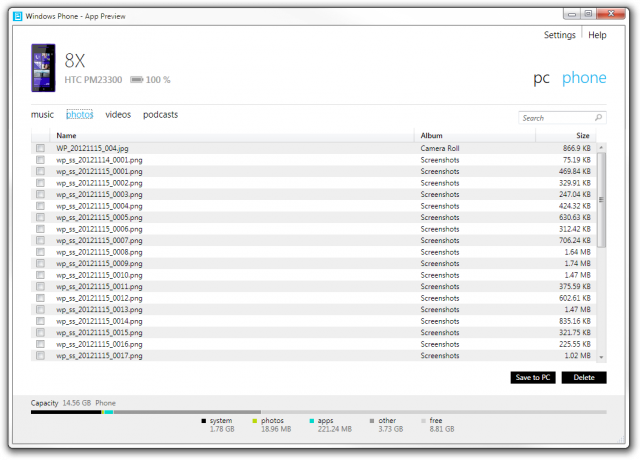
Task: Click the cyan apps legend square
Action: tap(311, 421)
